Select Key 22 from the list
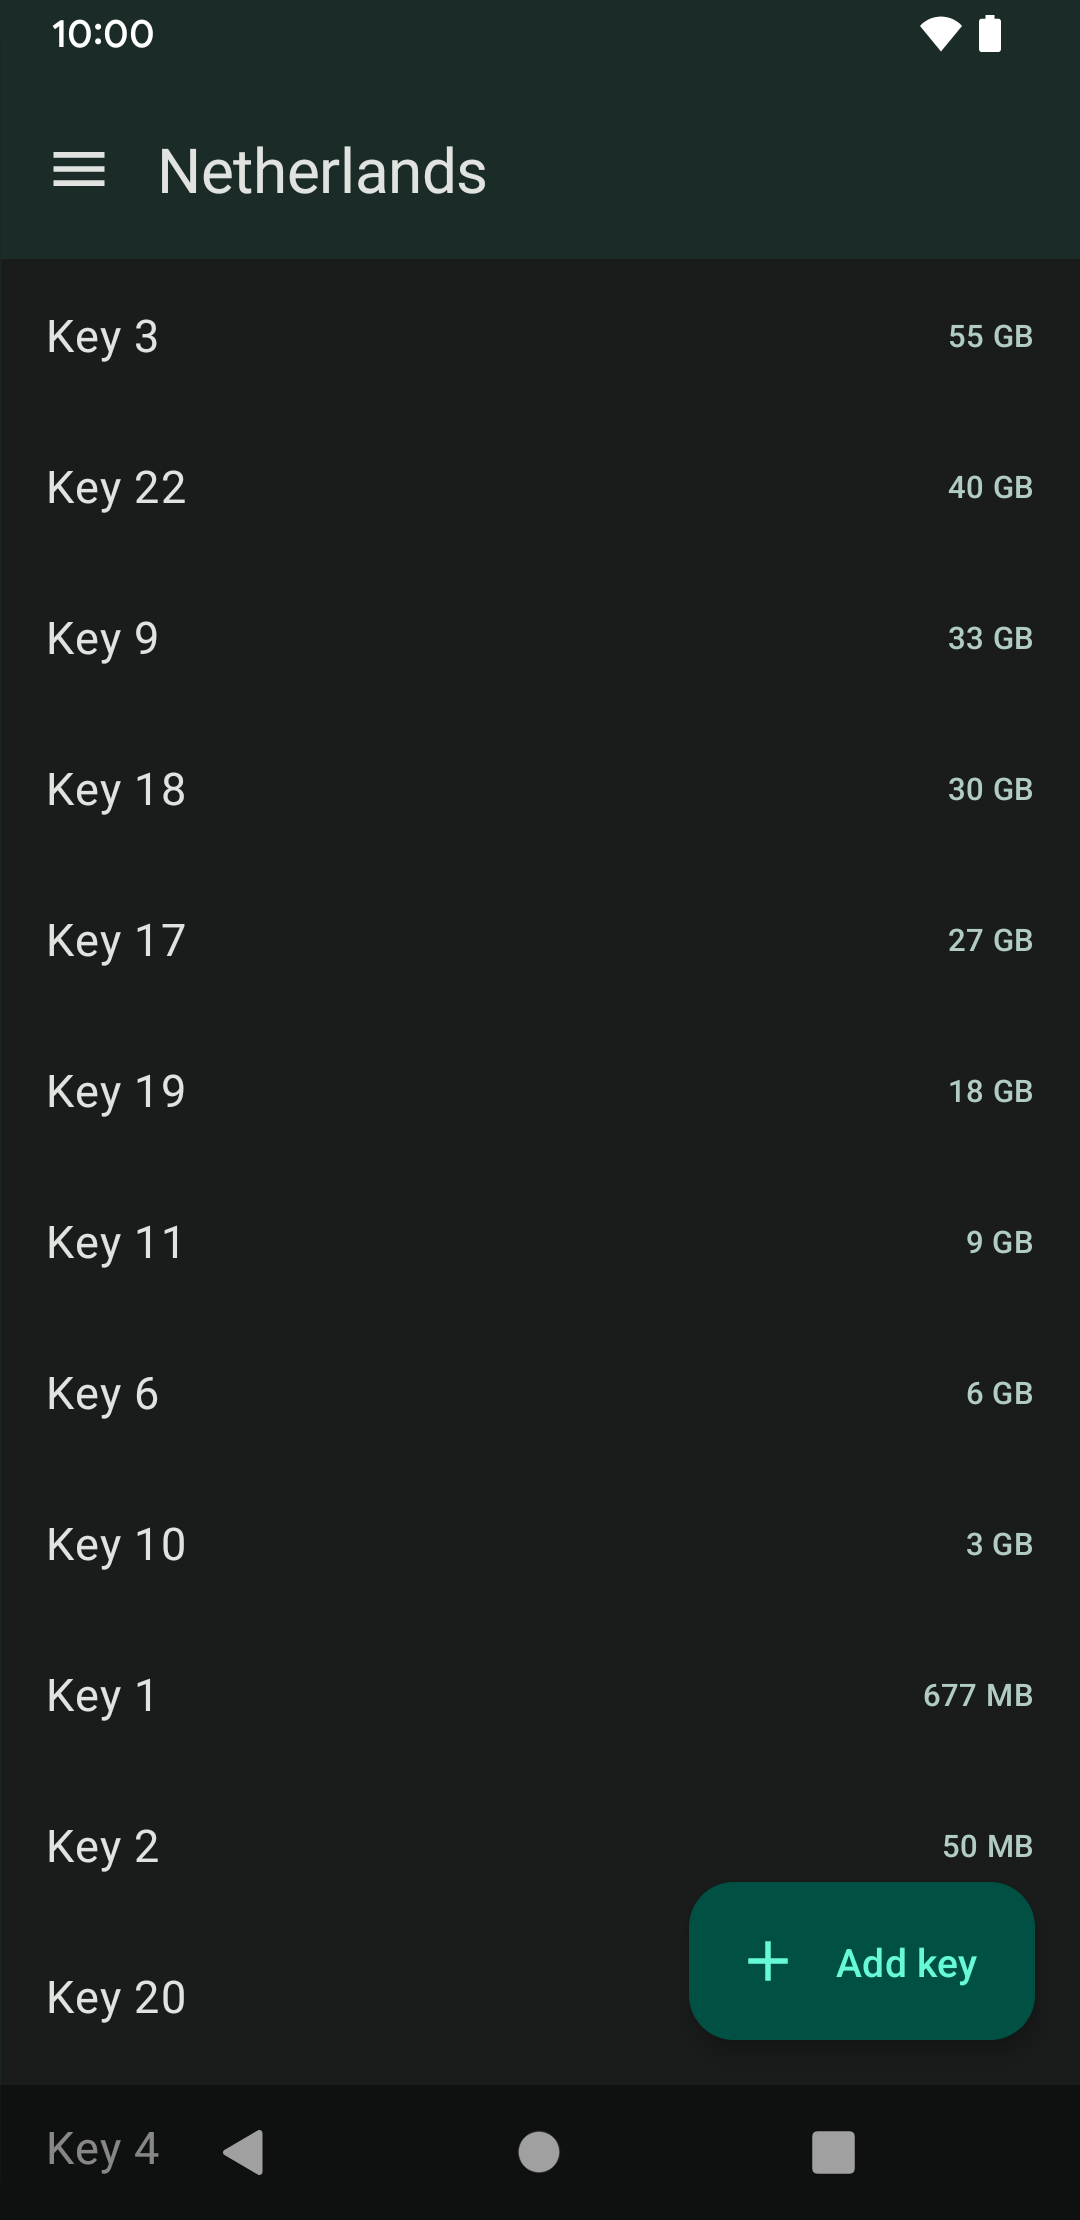 pos(540,488)
